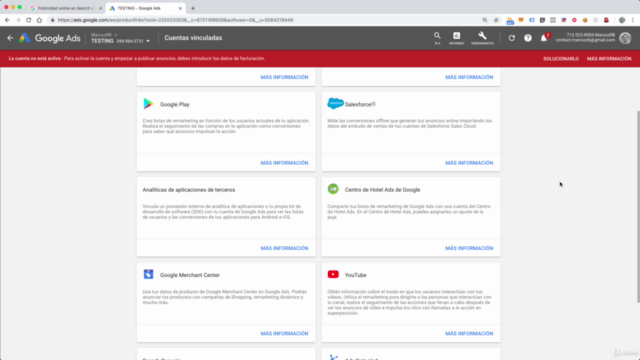Screen dimensions: 640x360
Task: Bookmark this page with the star icon
Action: click(496, 20)
